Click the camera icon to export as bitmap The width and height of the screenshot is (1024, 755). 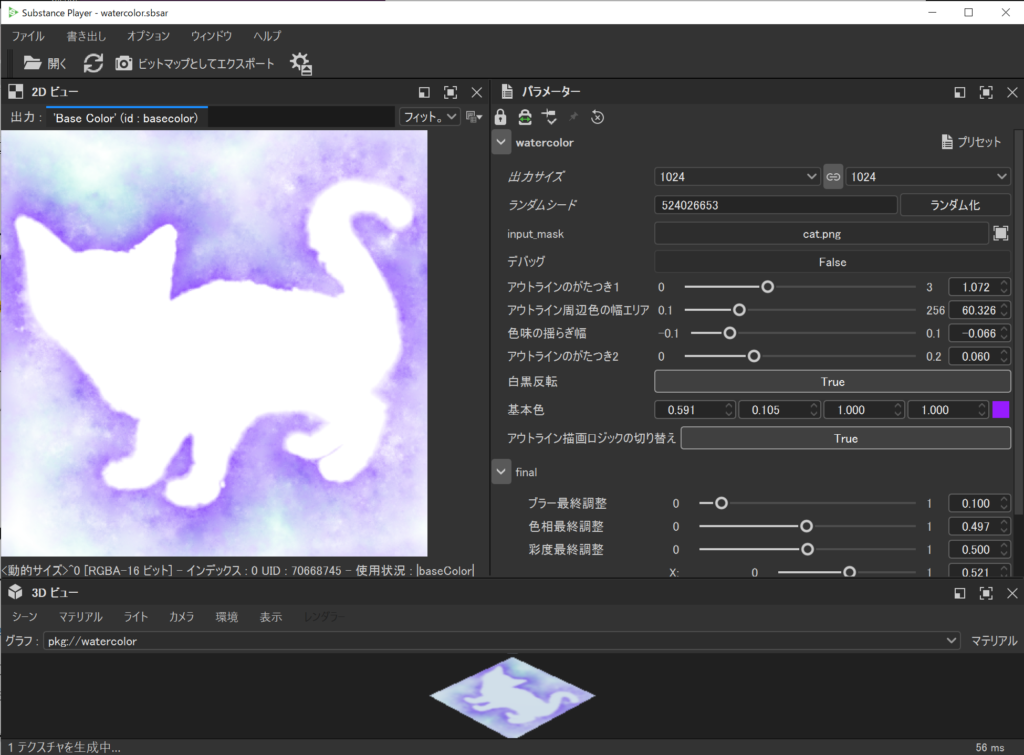click(x=124, y=63)
